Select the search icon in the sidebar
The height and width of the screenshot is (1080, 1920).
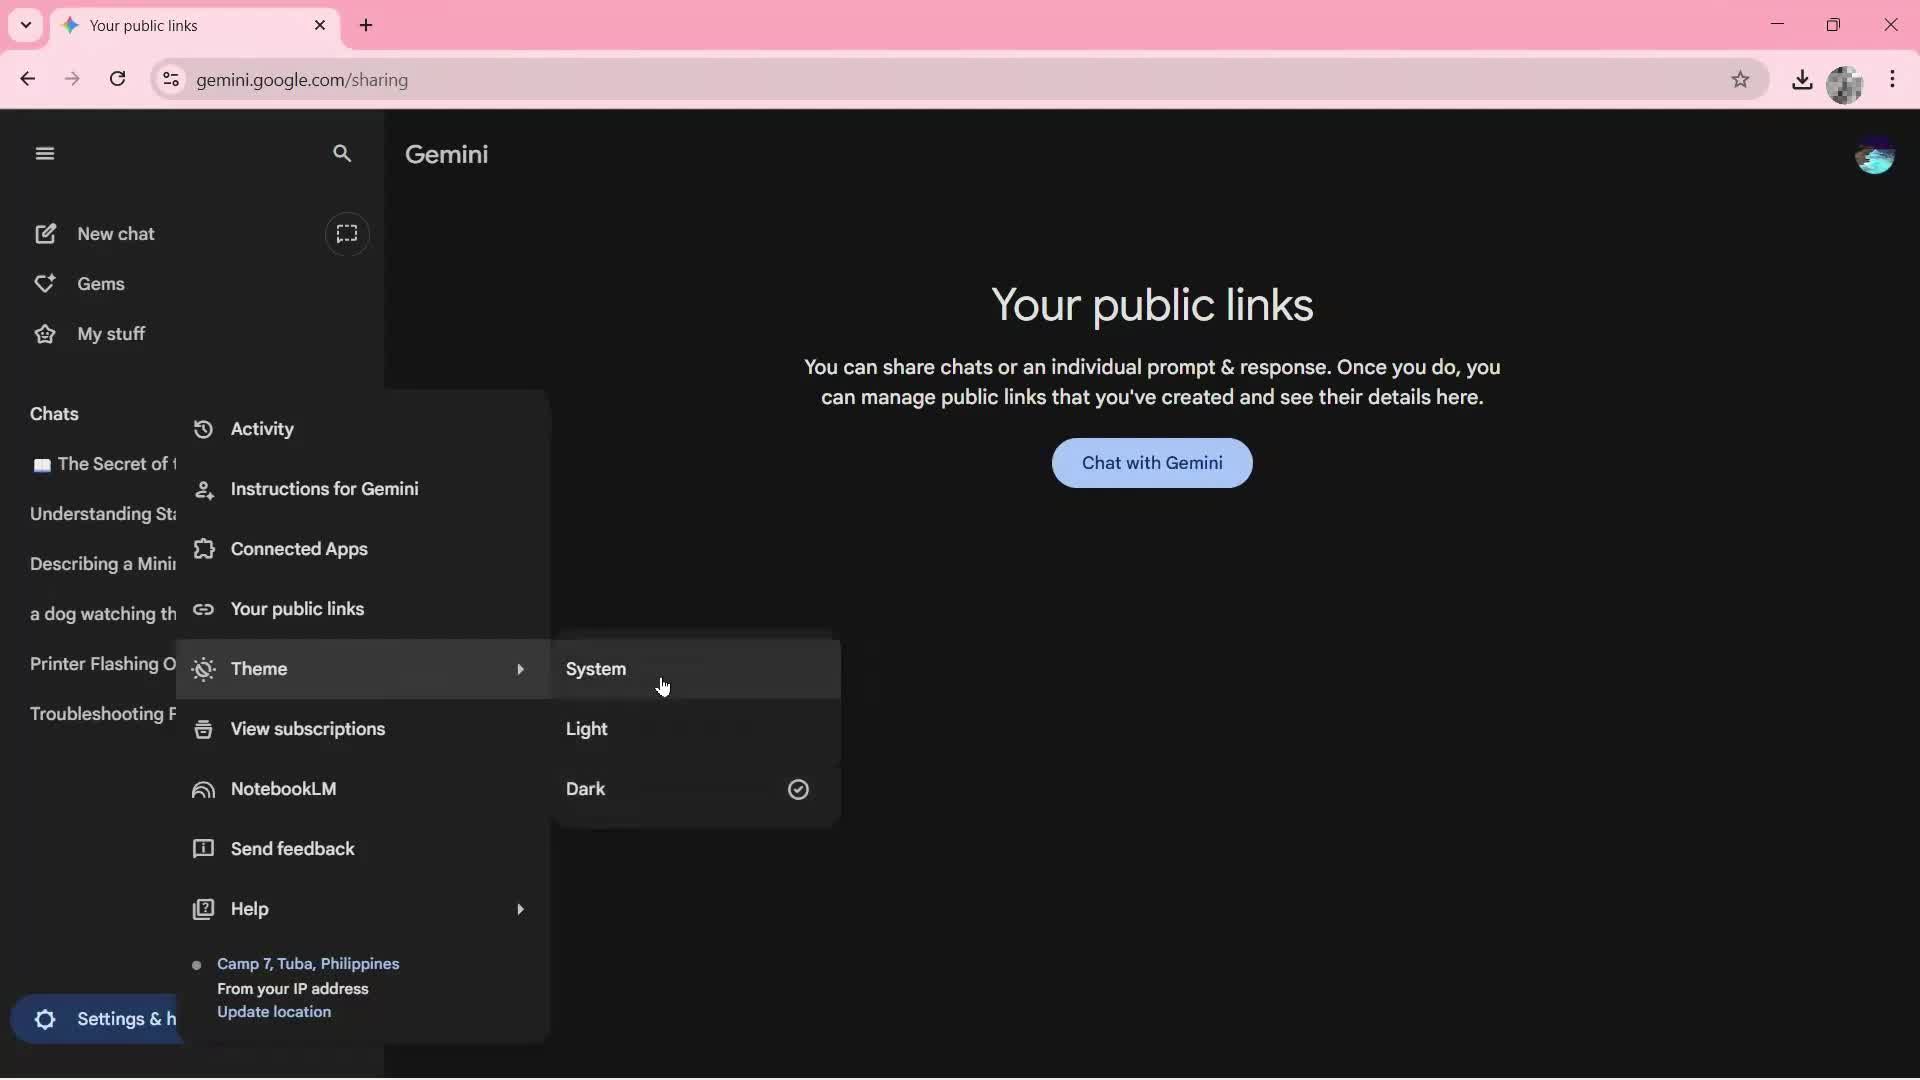pyautogui.click(x=342, y=153)
